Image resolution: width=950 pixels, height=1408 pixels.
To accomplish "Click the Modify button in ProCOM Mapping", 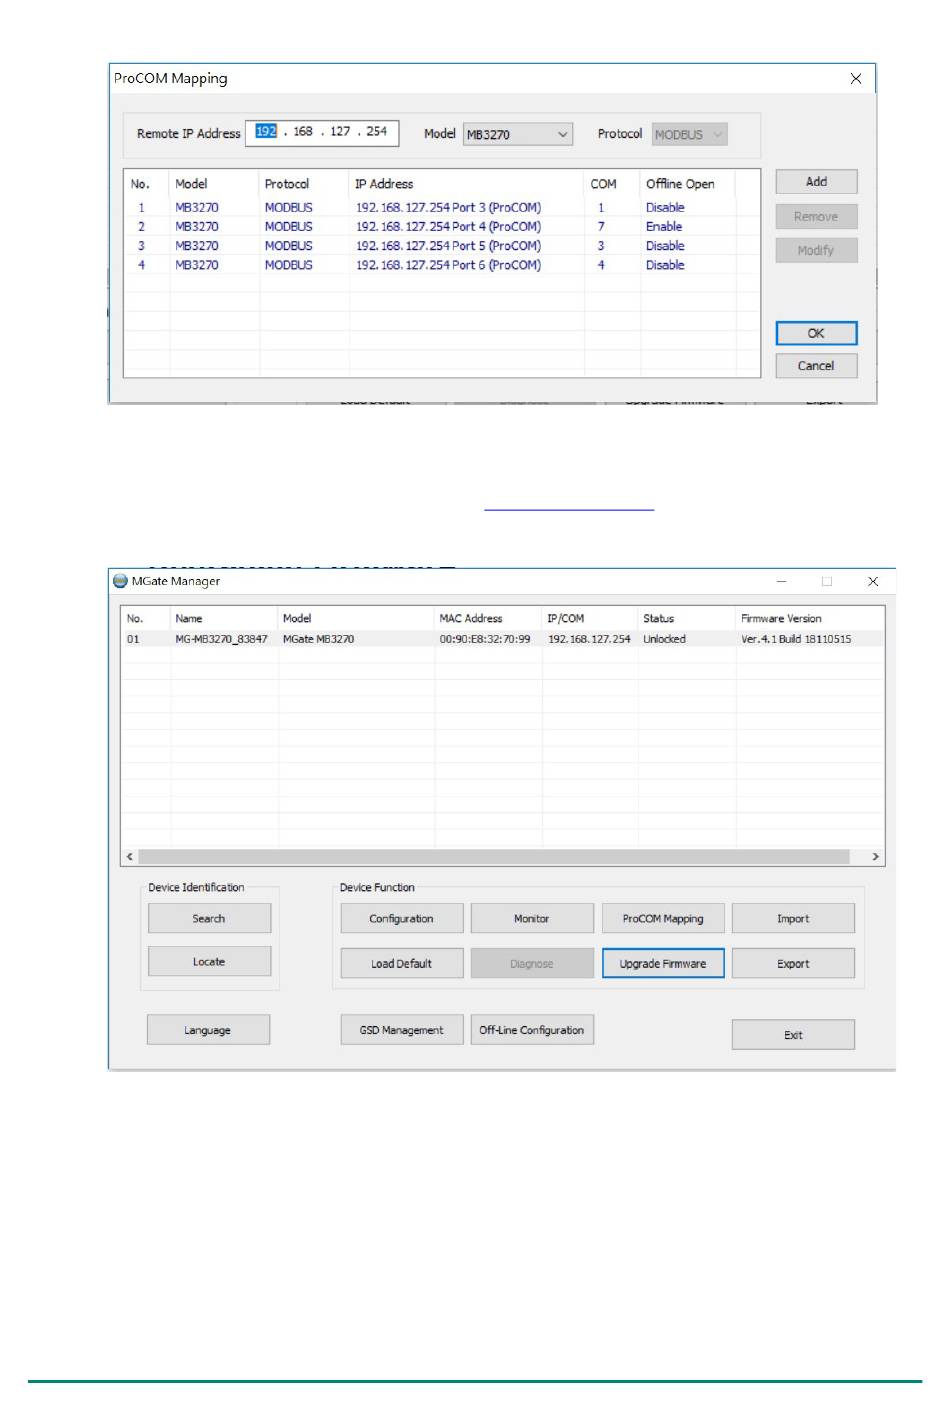I will [816, 250].
